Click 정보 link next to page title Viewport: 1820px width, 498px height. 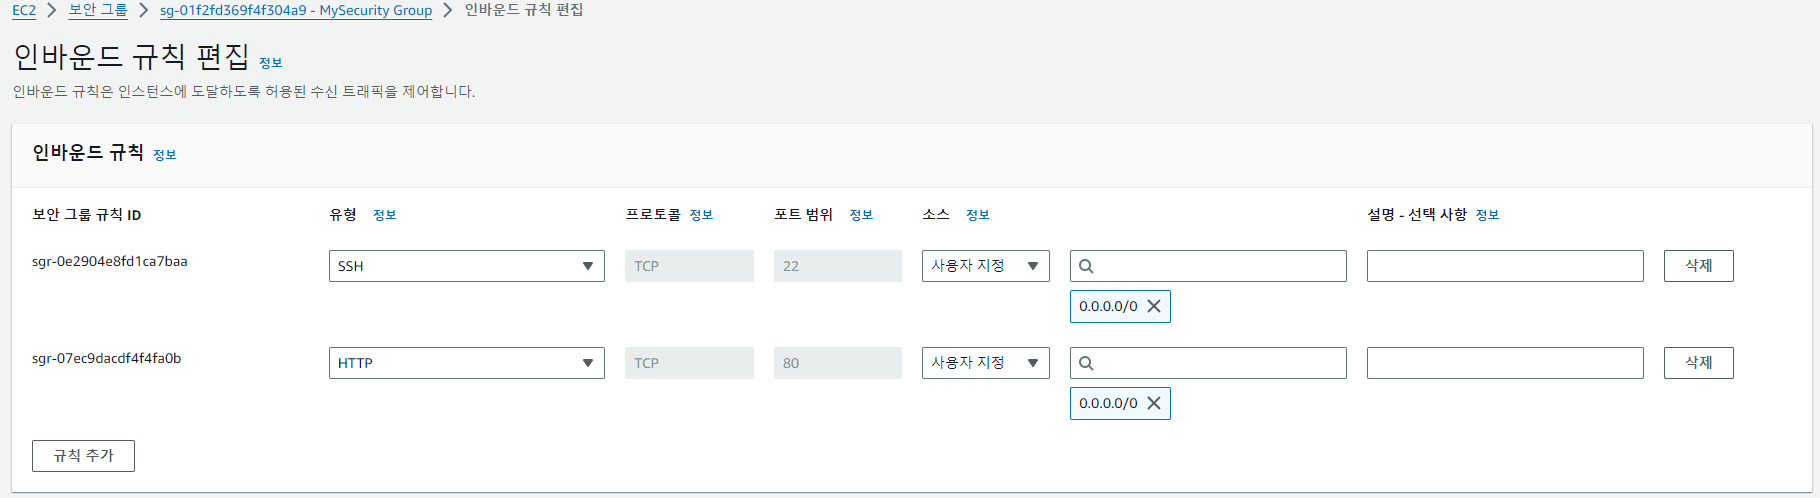tap(271, 63)
